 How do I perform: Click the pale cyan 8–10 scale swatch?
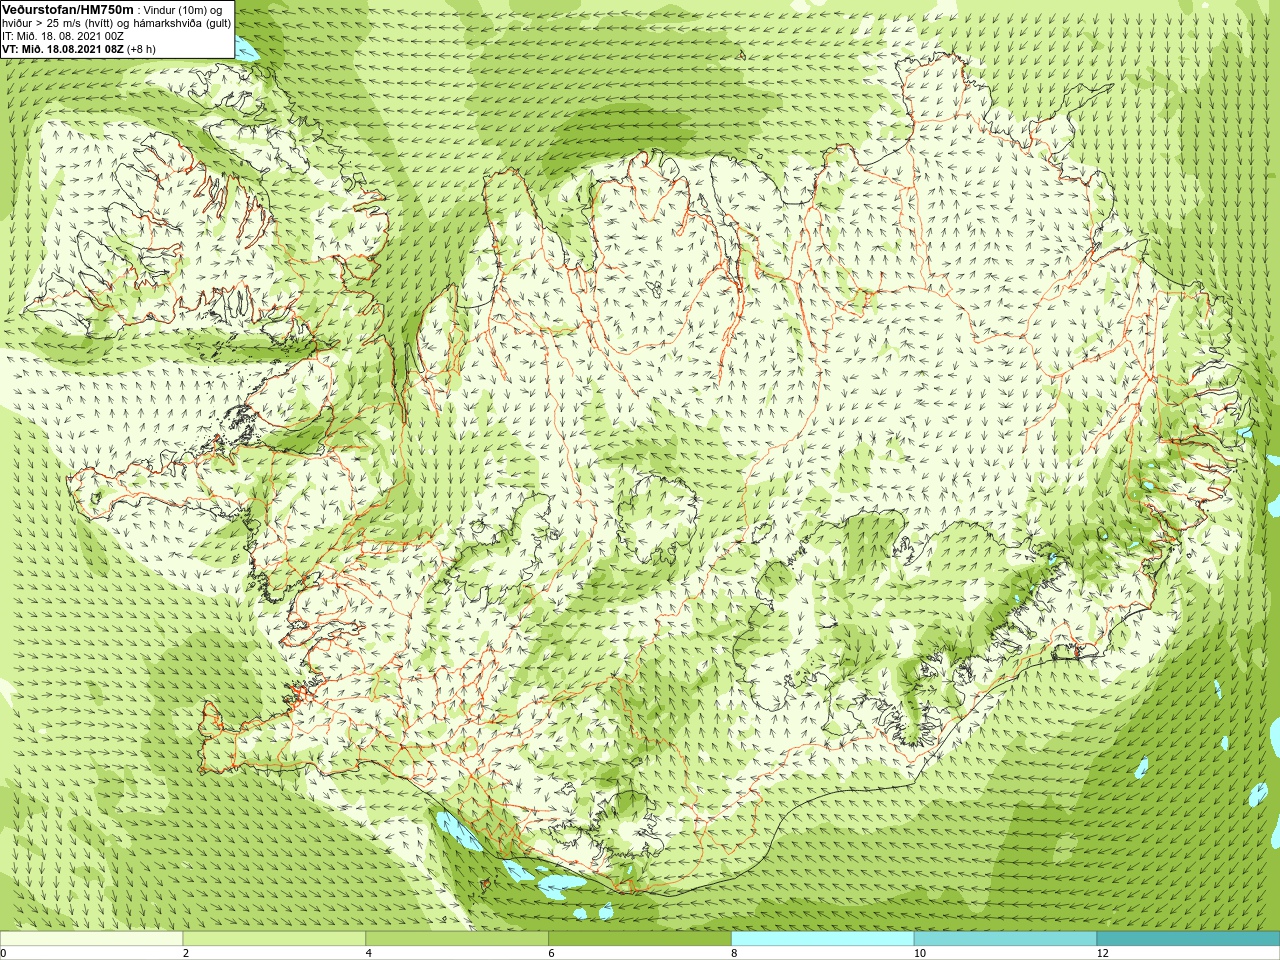tap(822, 939)
